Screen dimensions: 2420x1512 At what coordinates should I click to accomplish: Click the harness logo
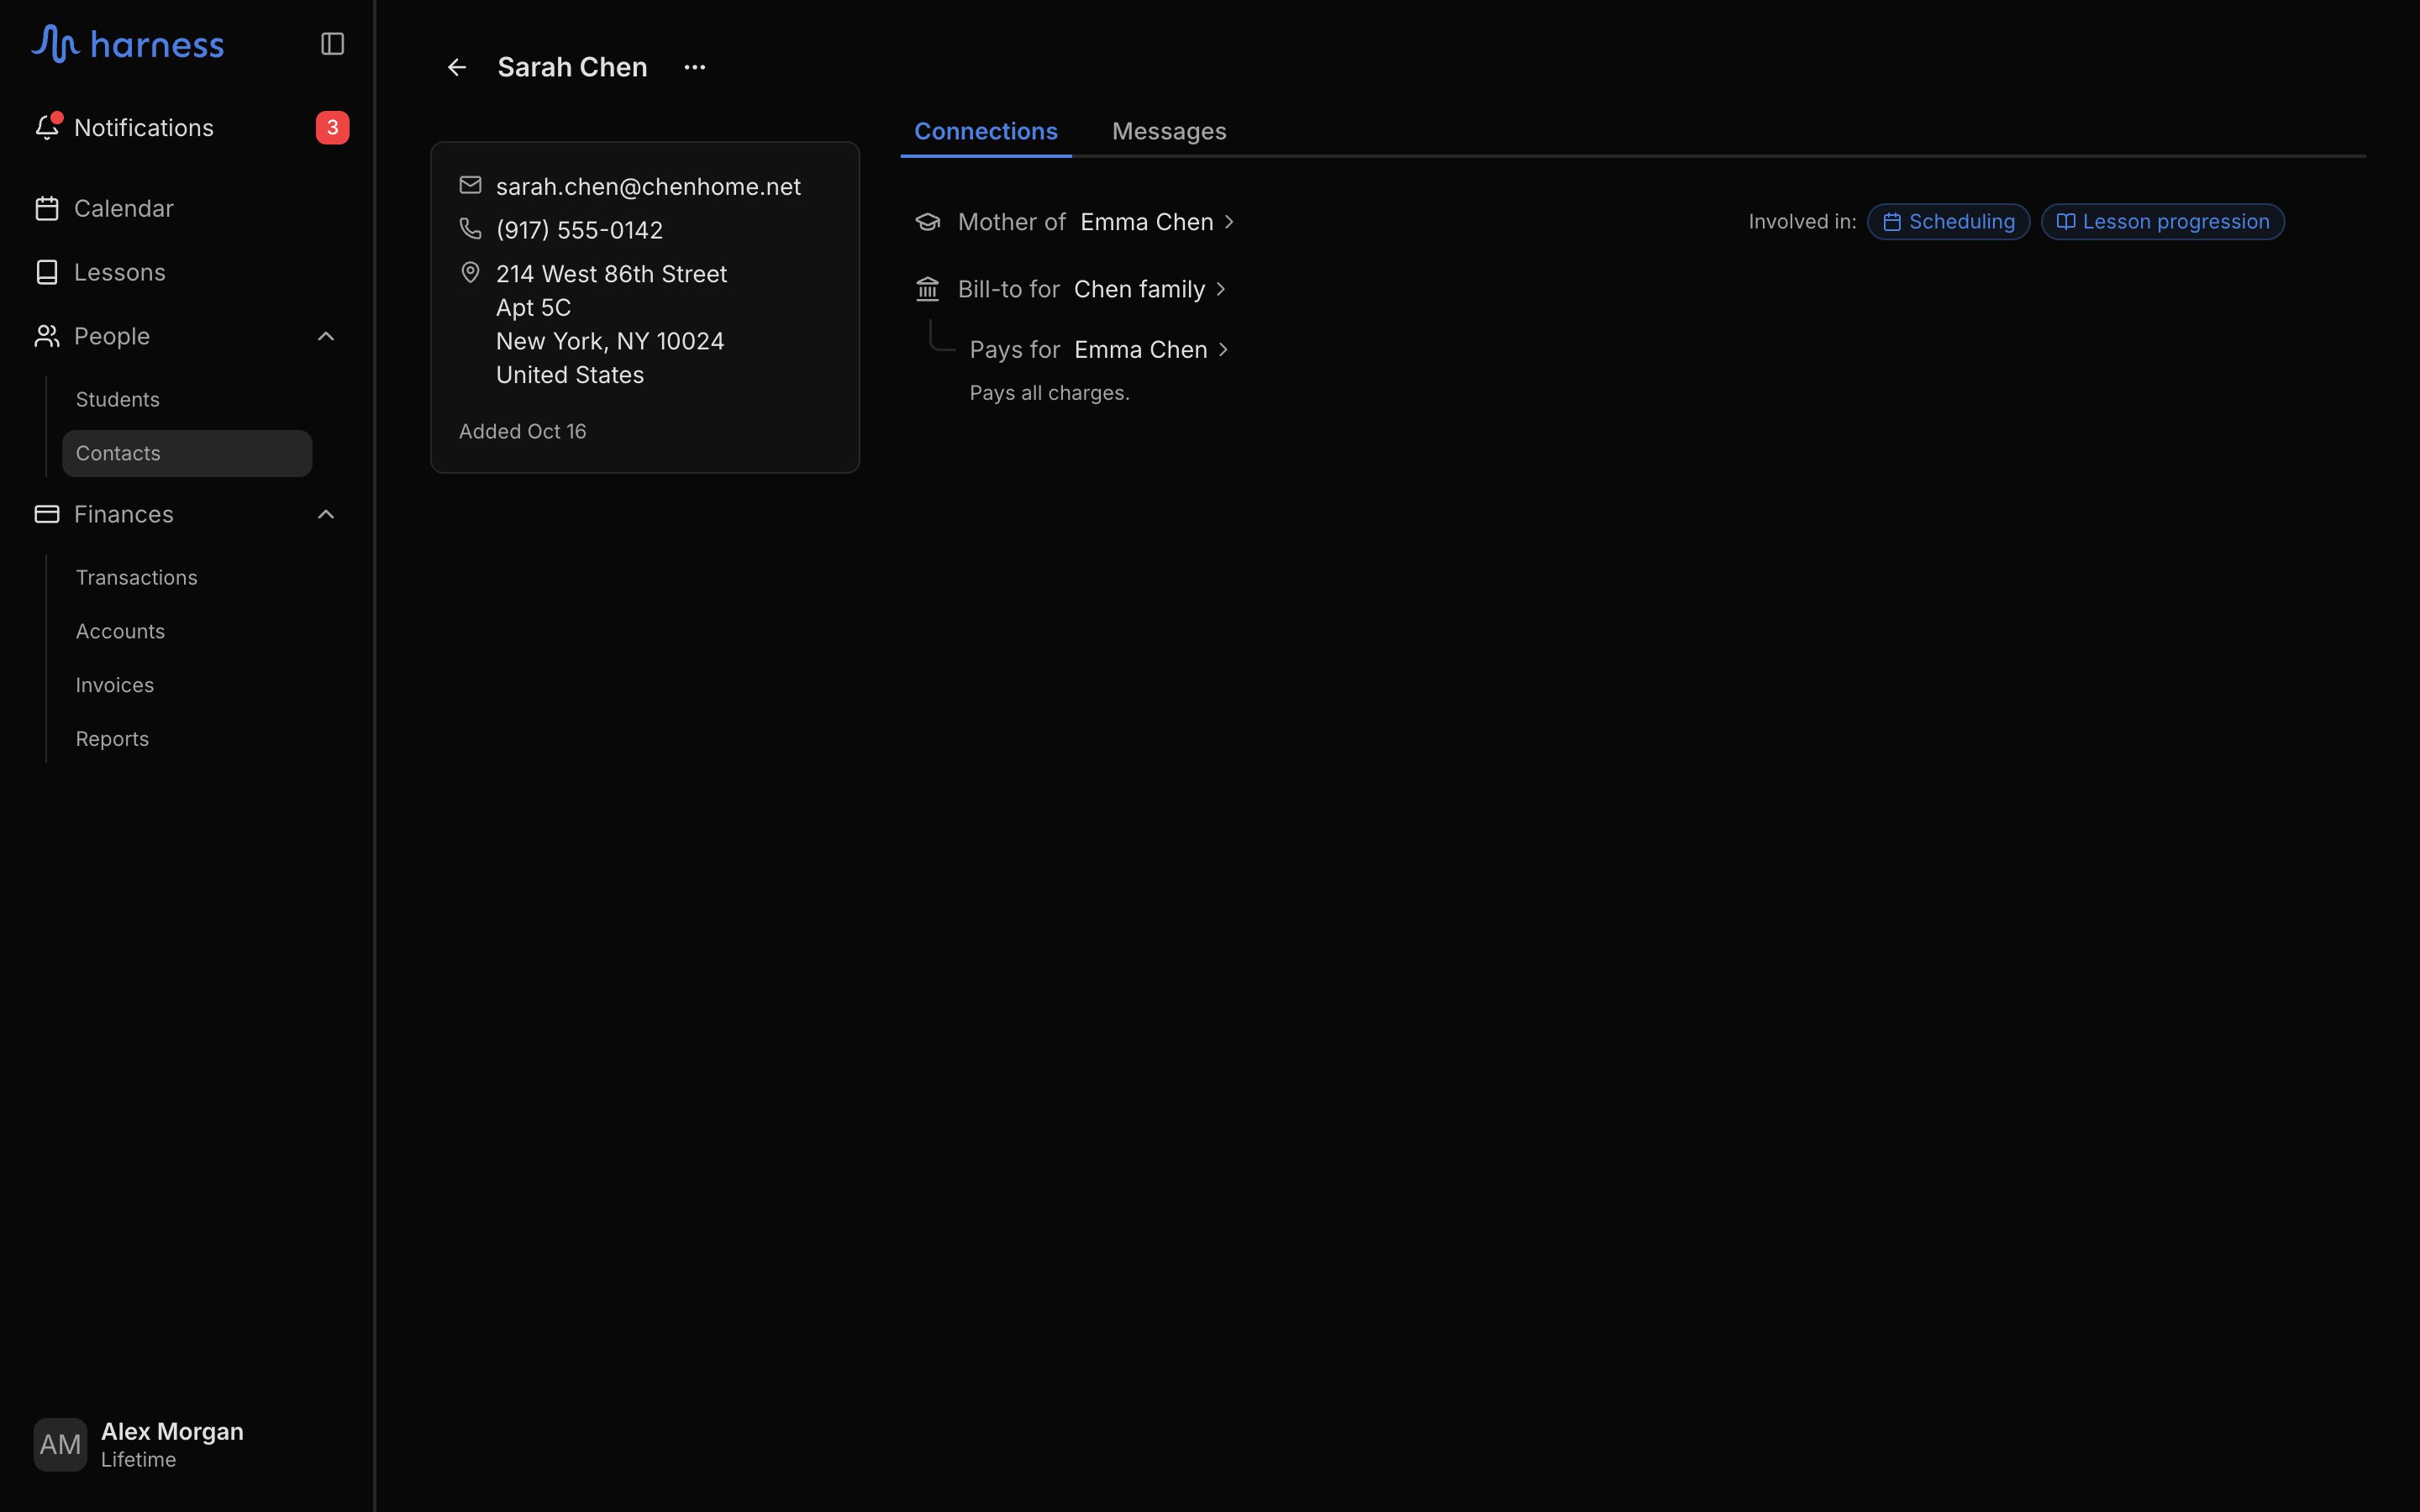127,44
